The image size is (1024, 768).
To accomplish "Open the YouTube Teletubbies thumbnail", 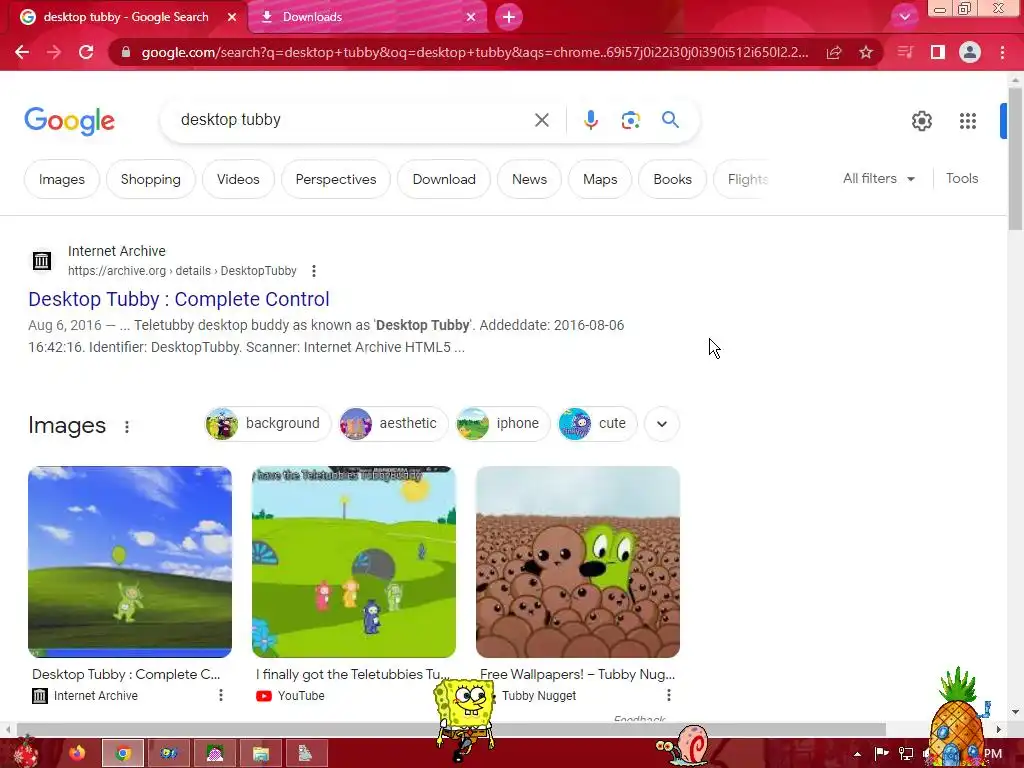I will 354,562.
